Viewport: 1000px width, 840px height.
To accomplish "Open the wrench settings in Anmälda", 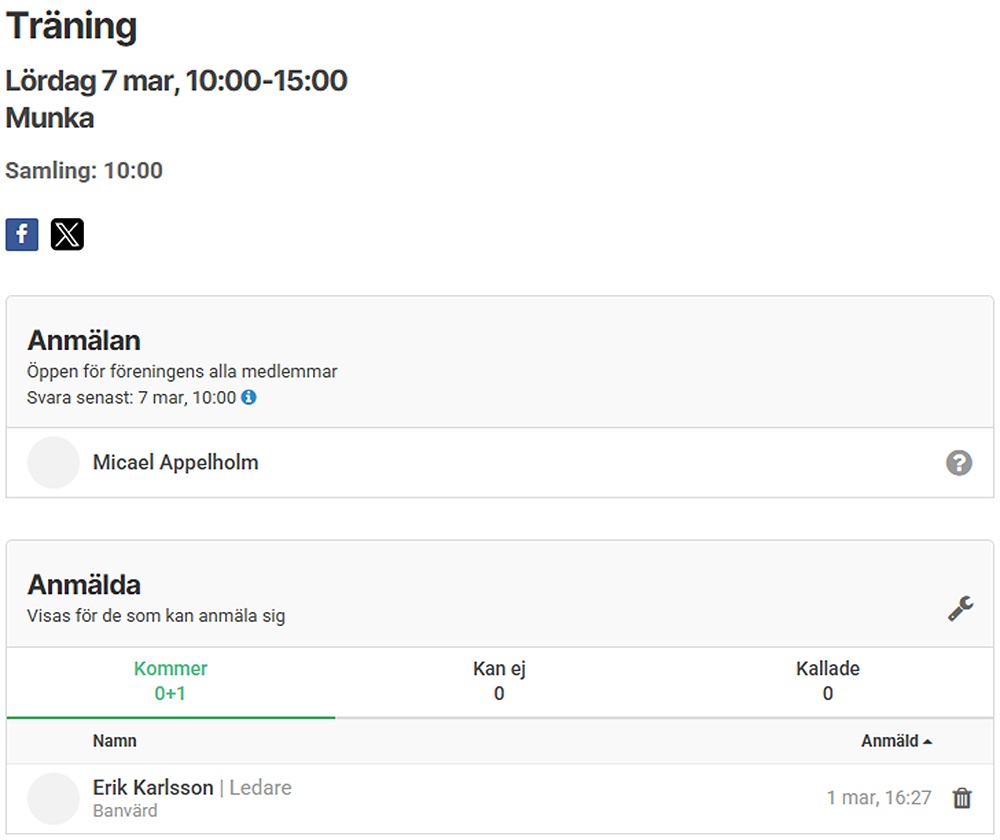I will click(960, 608).
